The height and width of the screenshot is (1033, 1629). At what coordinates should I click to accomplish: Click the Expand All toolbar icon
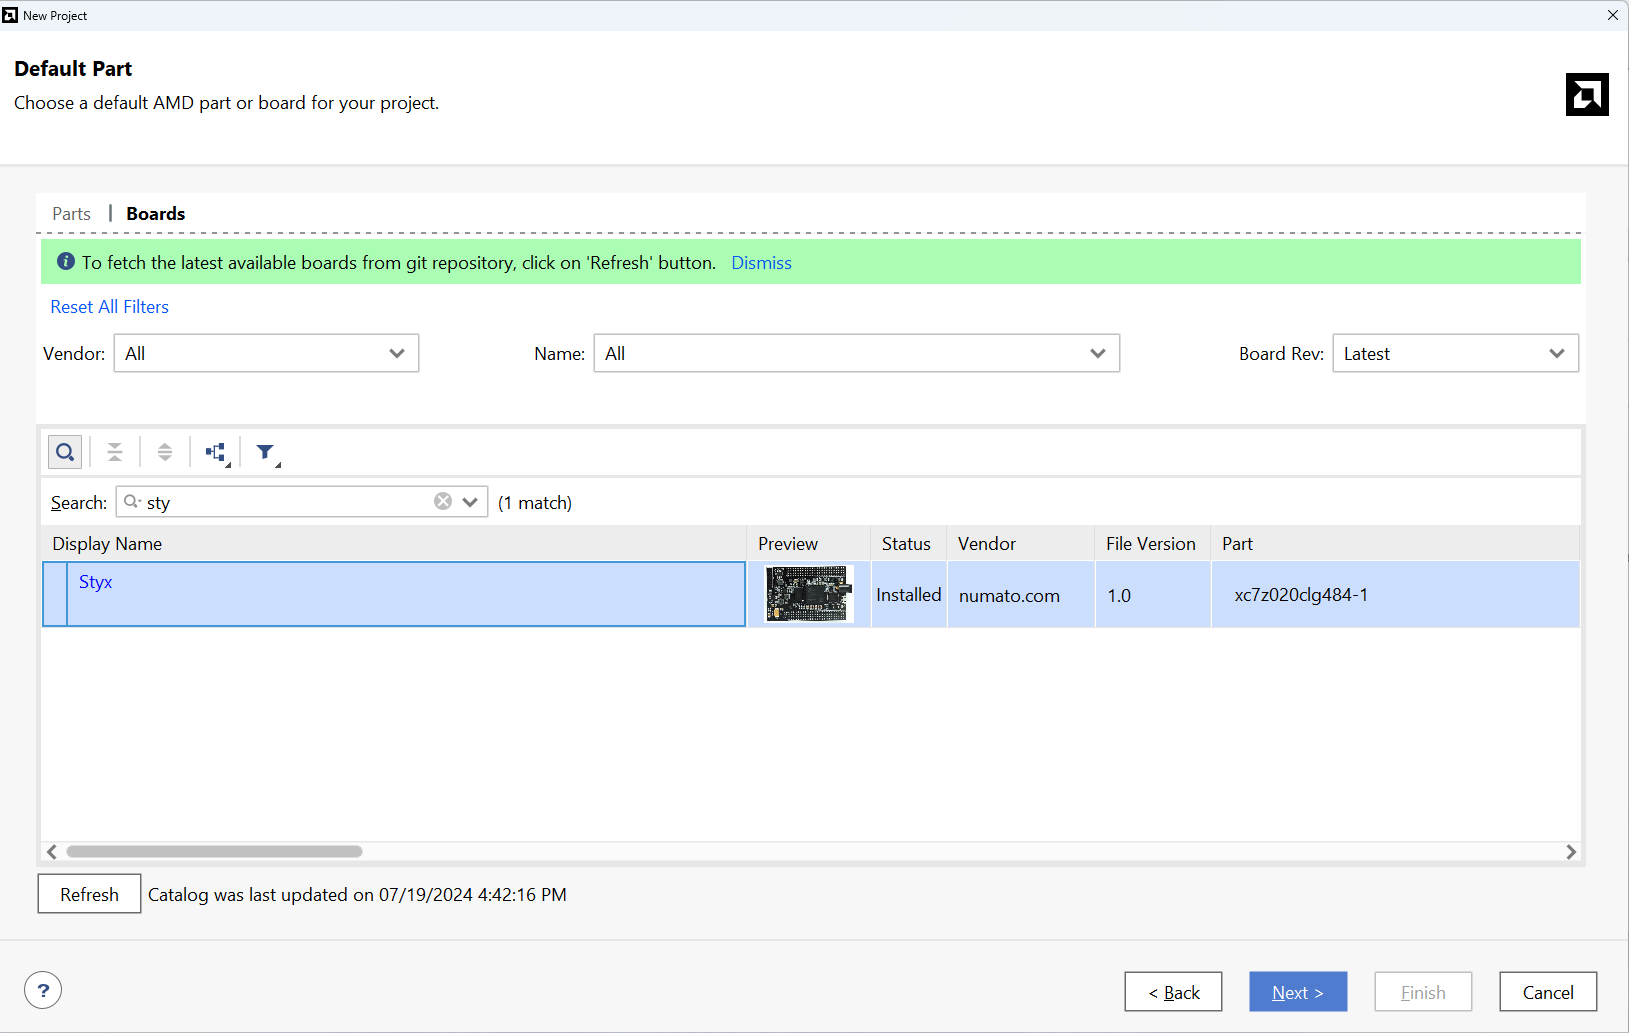(x=165, y=453)
